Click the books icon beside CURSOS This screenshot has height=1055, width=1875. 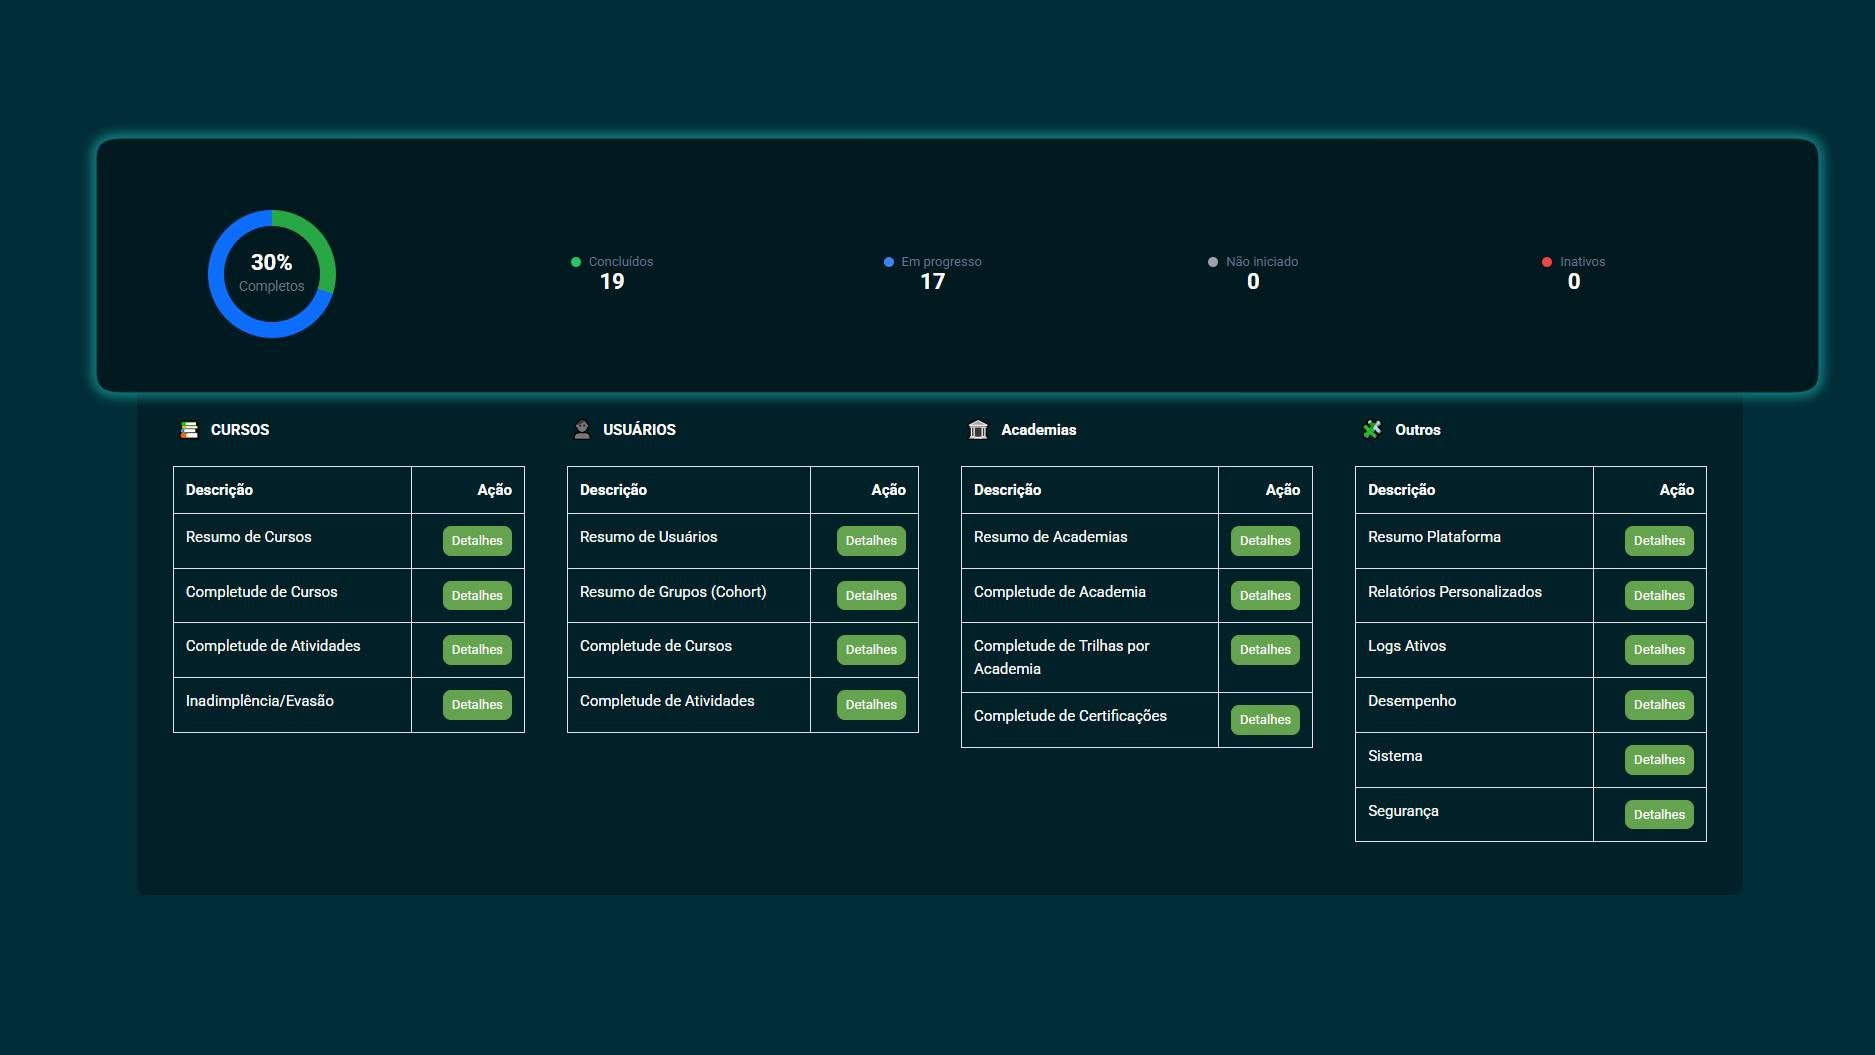(x=189, y=430)
